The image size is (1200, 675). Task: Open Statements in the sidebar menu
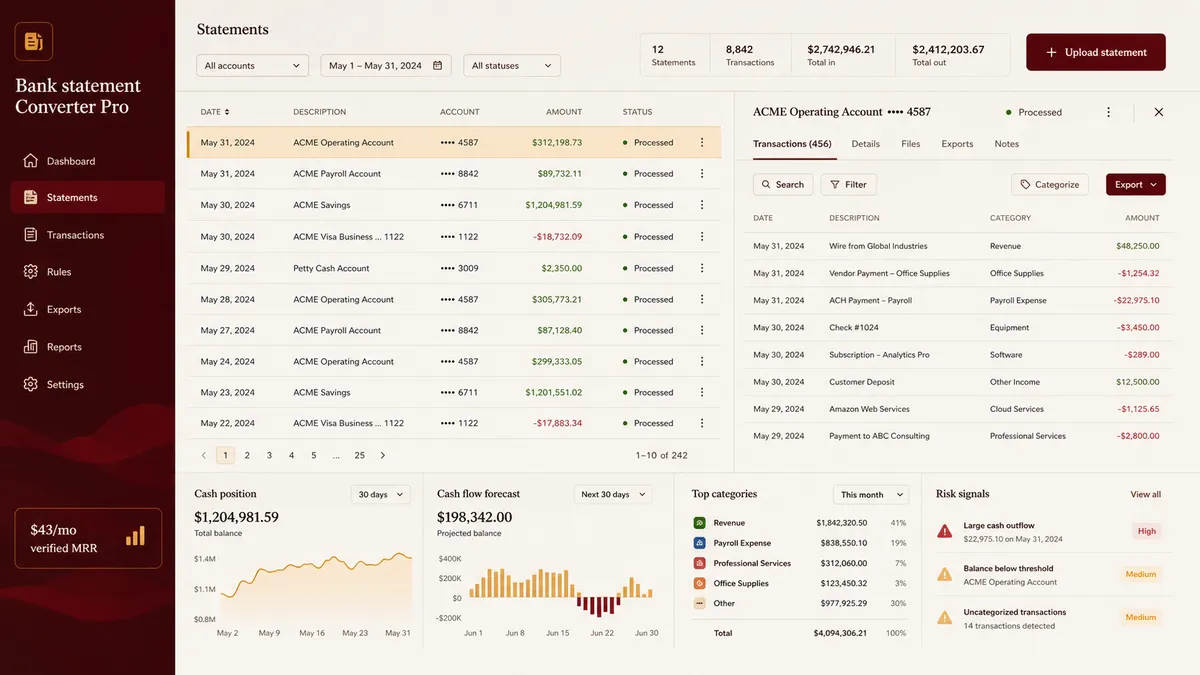[88, 197]
